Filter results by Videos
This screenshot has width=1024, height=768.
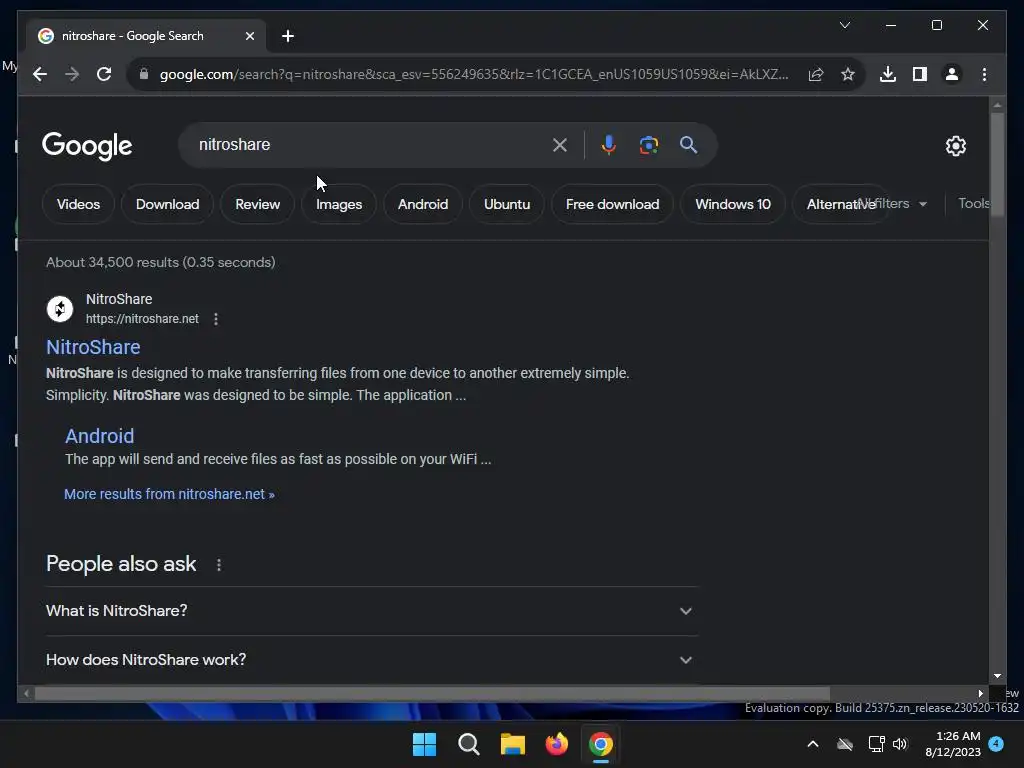click(x=78, y=204)
